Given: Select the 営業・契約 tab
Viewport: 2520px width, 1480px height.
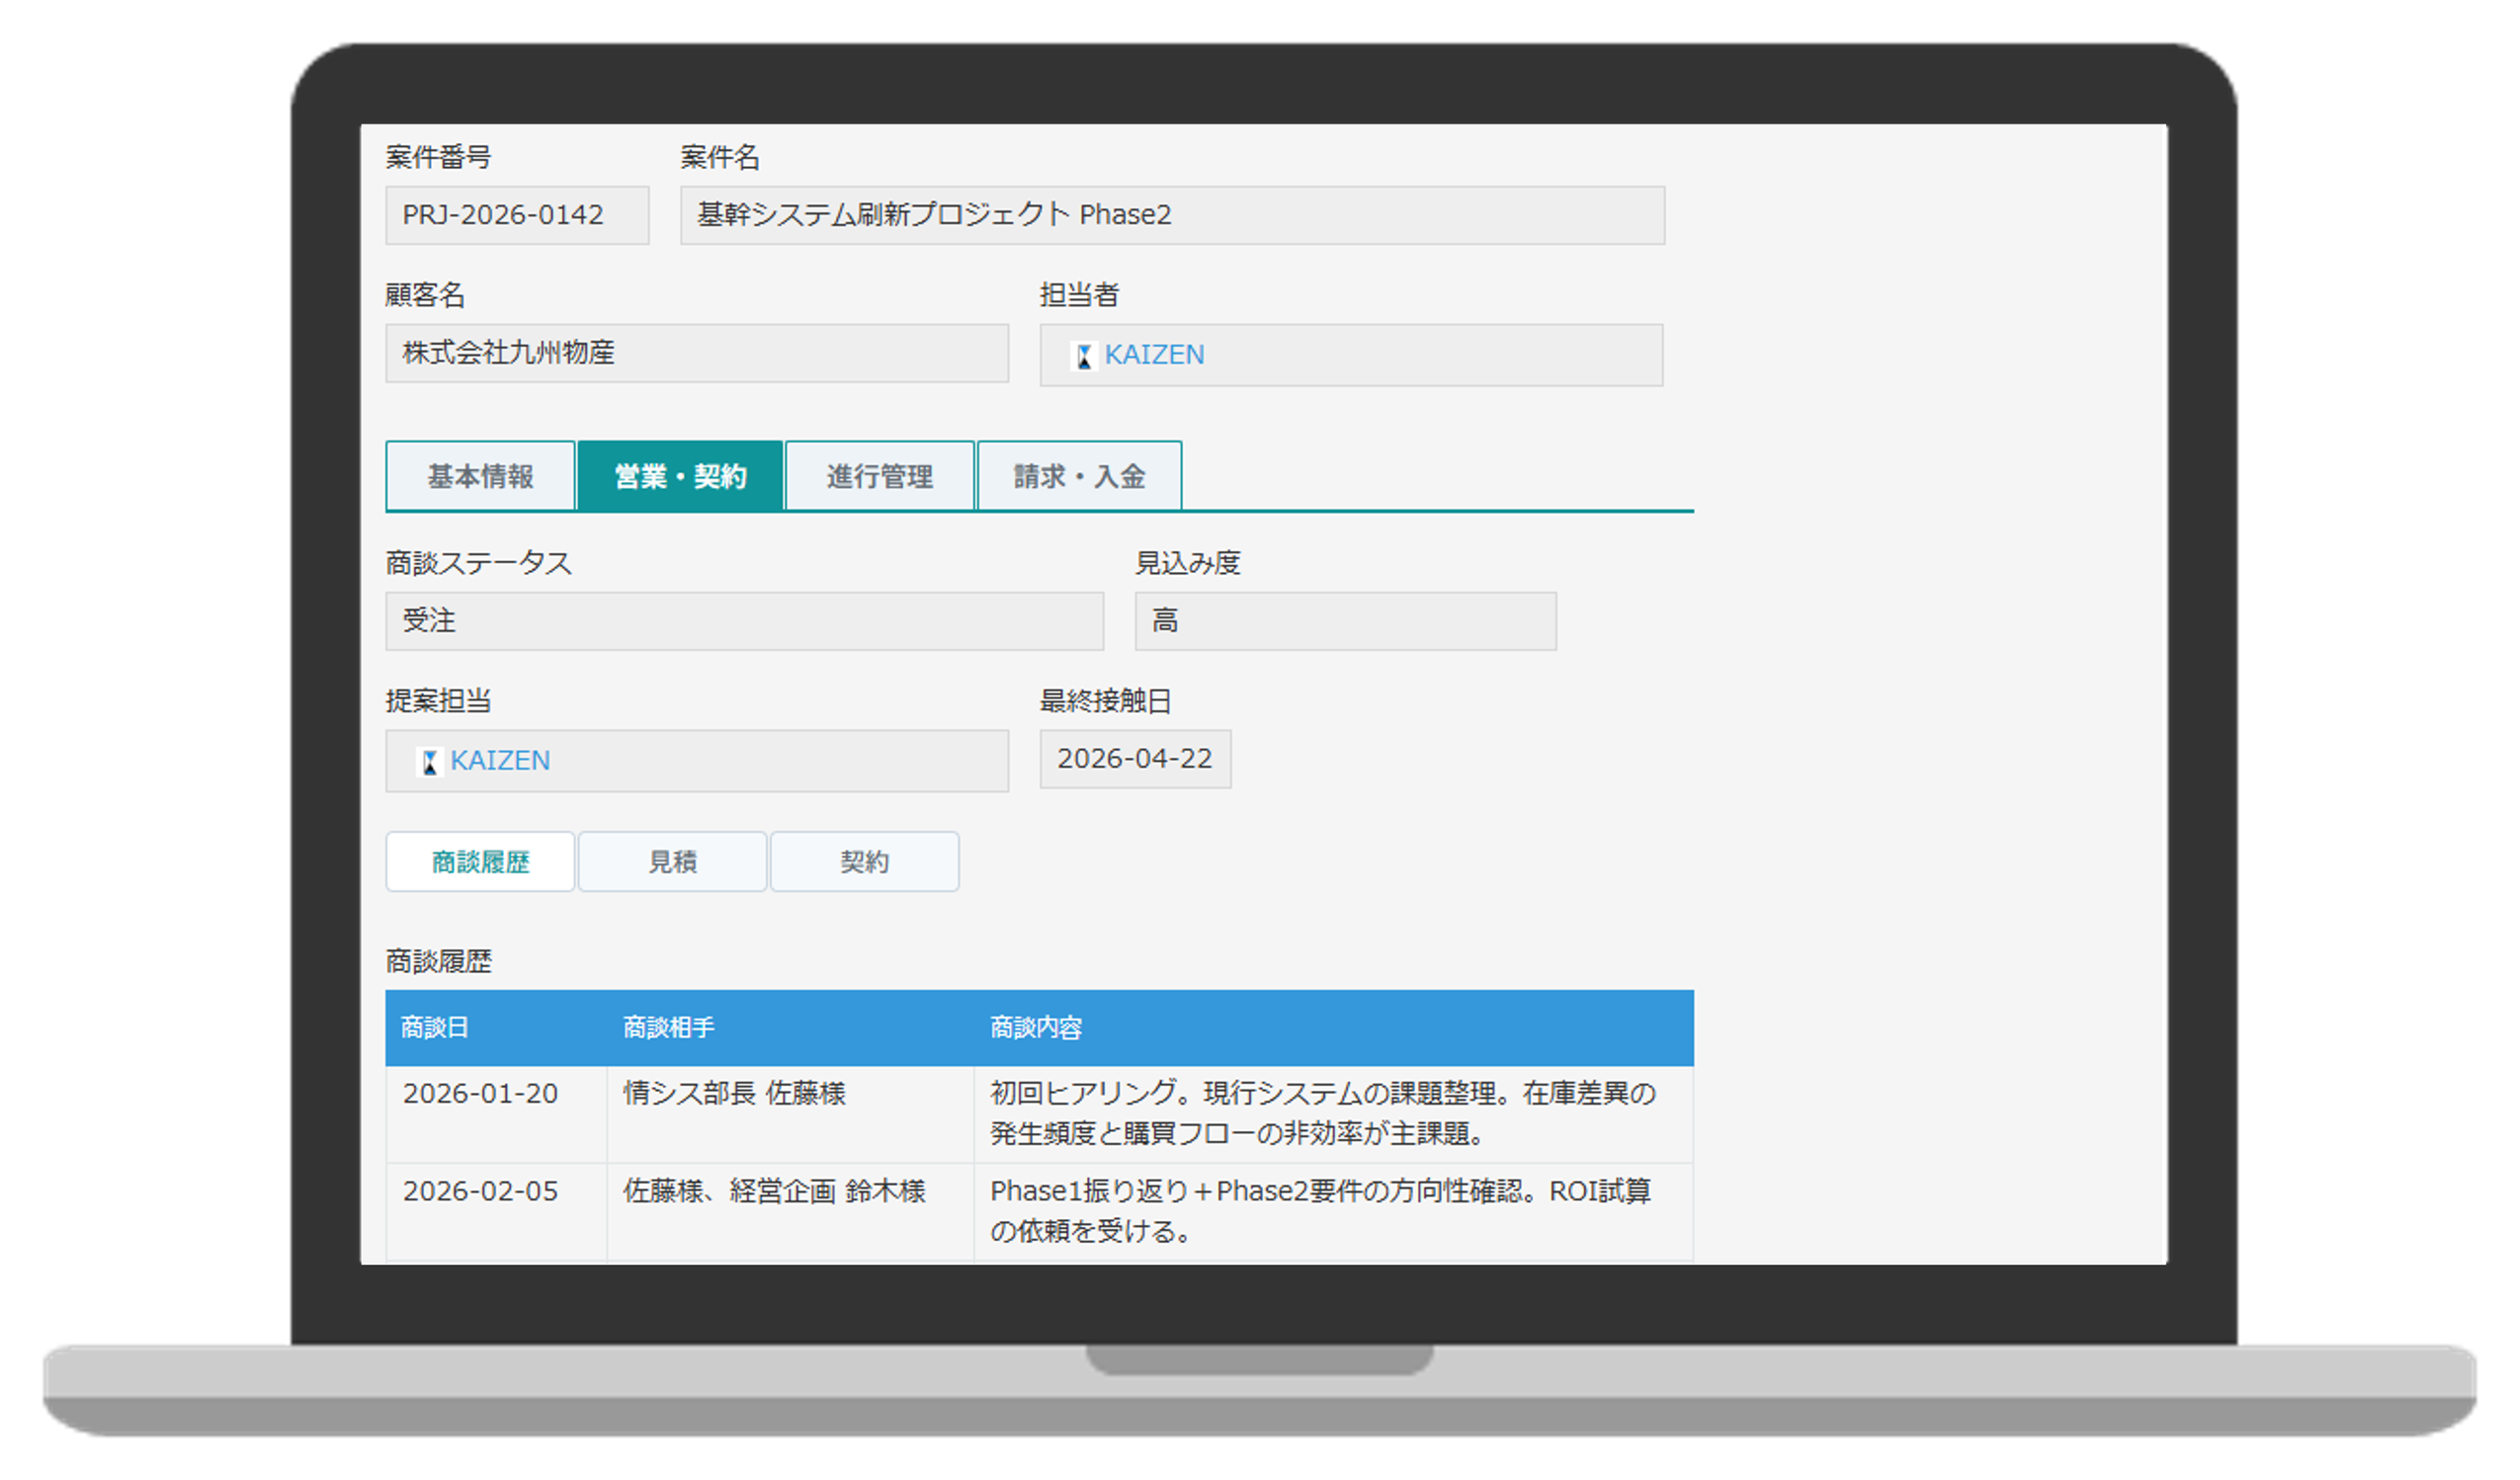Looking at the screenshot, I should 680,476.
